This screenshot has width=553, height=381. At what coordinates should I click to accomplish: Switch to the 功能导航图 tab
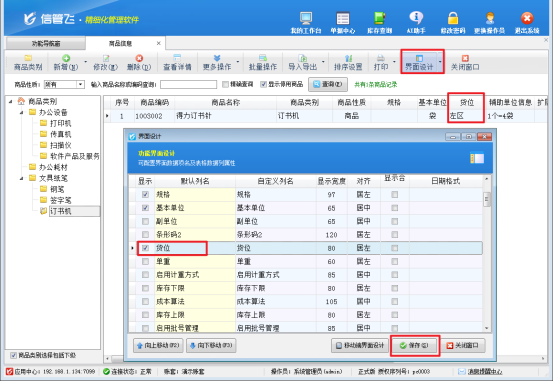46,43
